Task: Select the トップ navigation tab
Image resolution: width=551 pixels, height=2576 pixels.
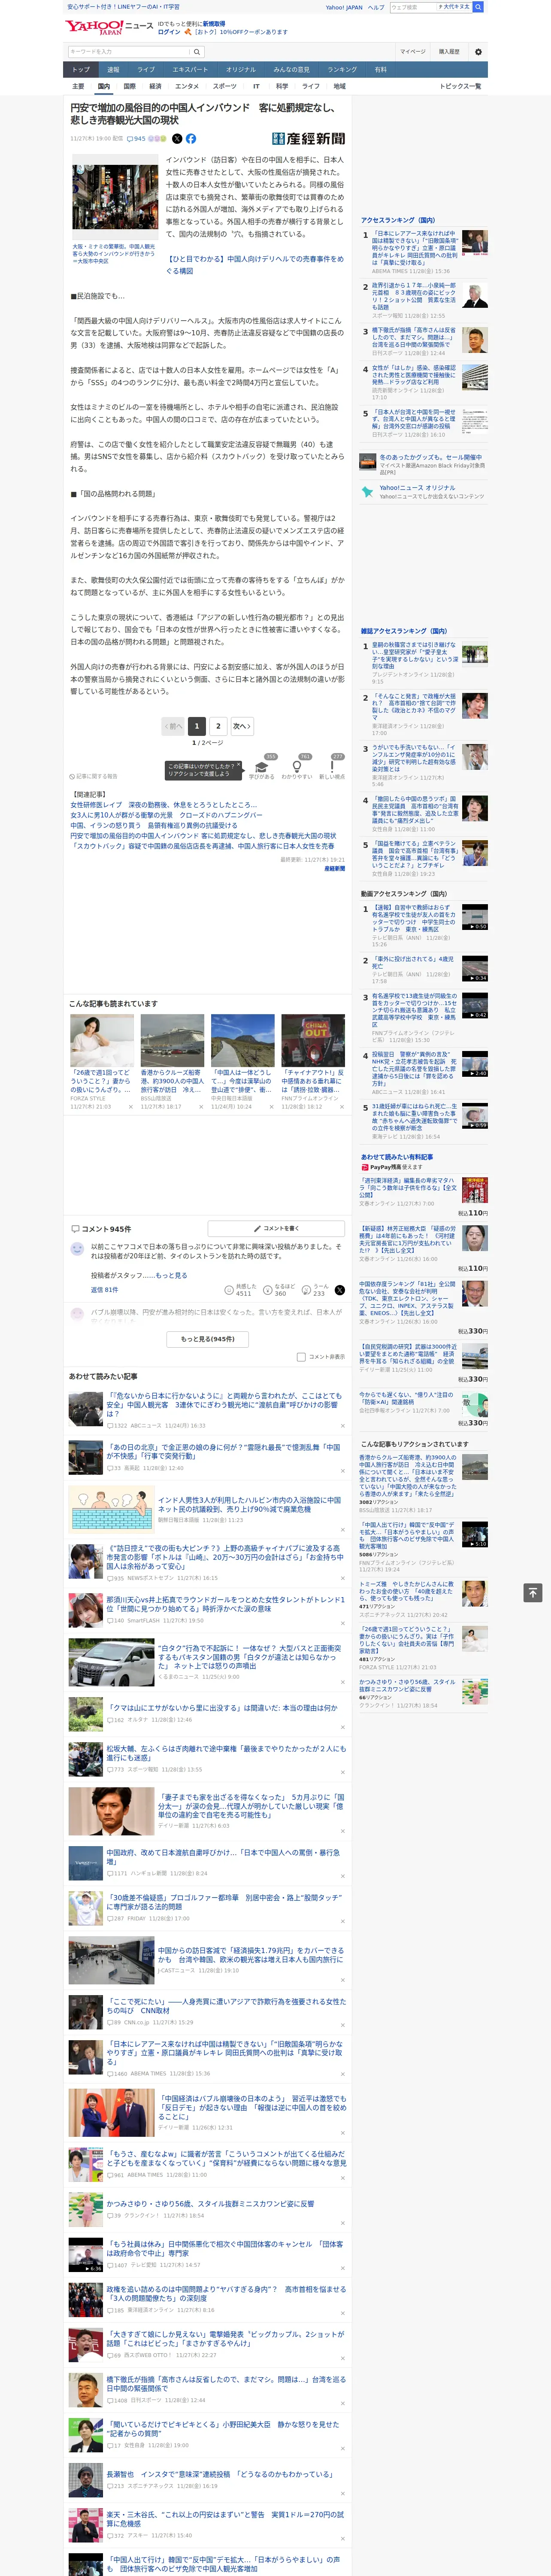Action: [x=81, y=69]
